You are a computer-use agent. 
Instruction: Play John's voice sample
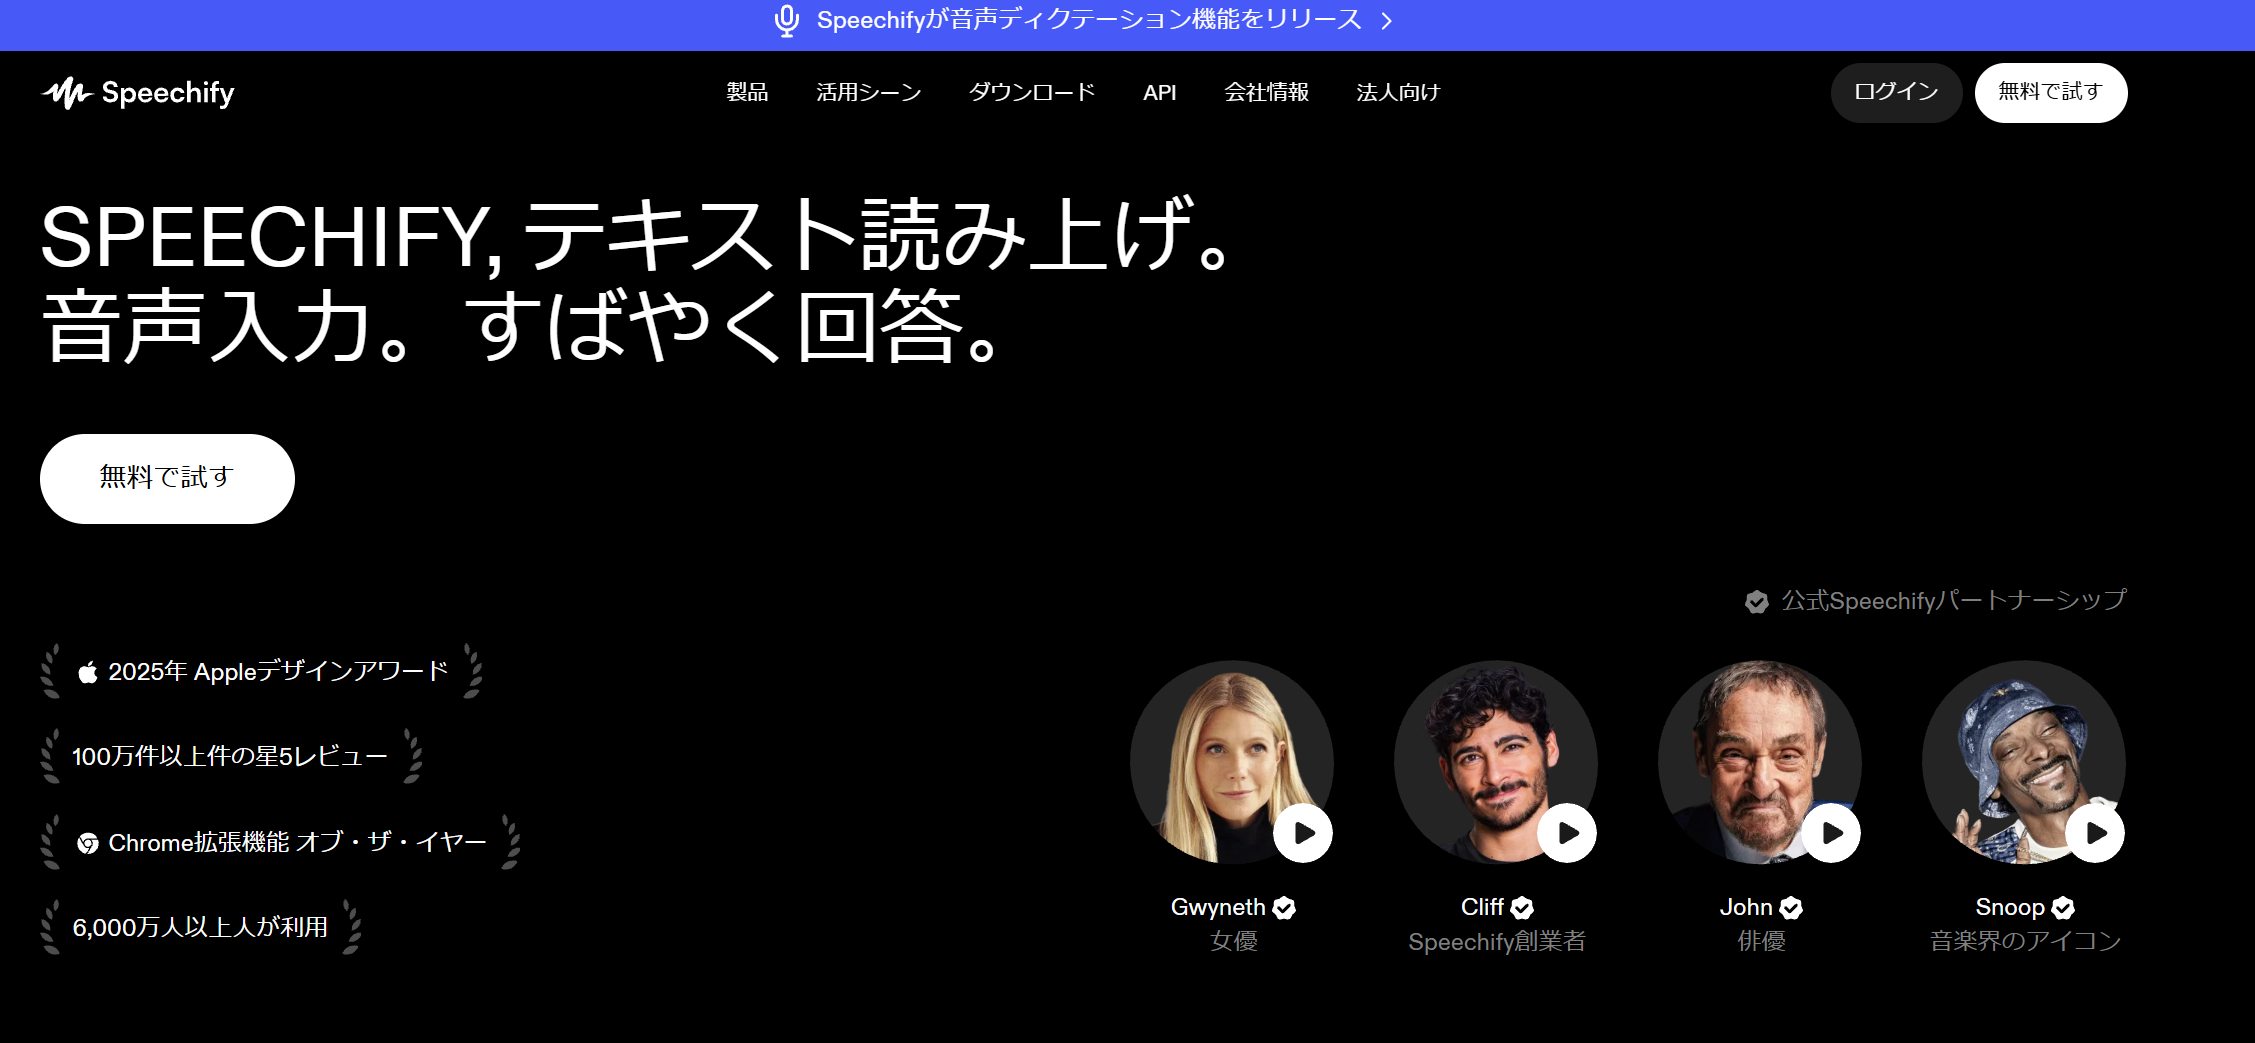[1831, 833]
